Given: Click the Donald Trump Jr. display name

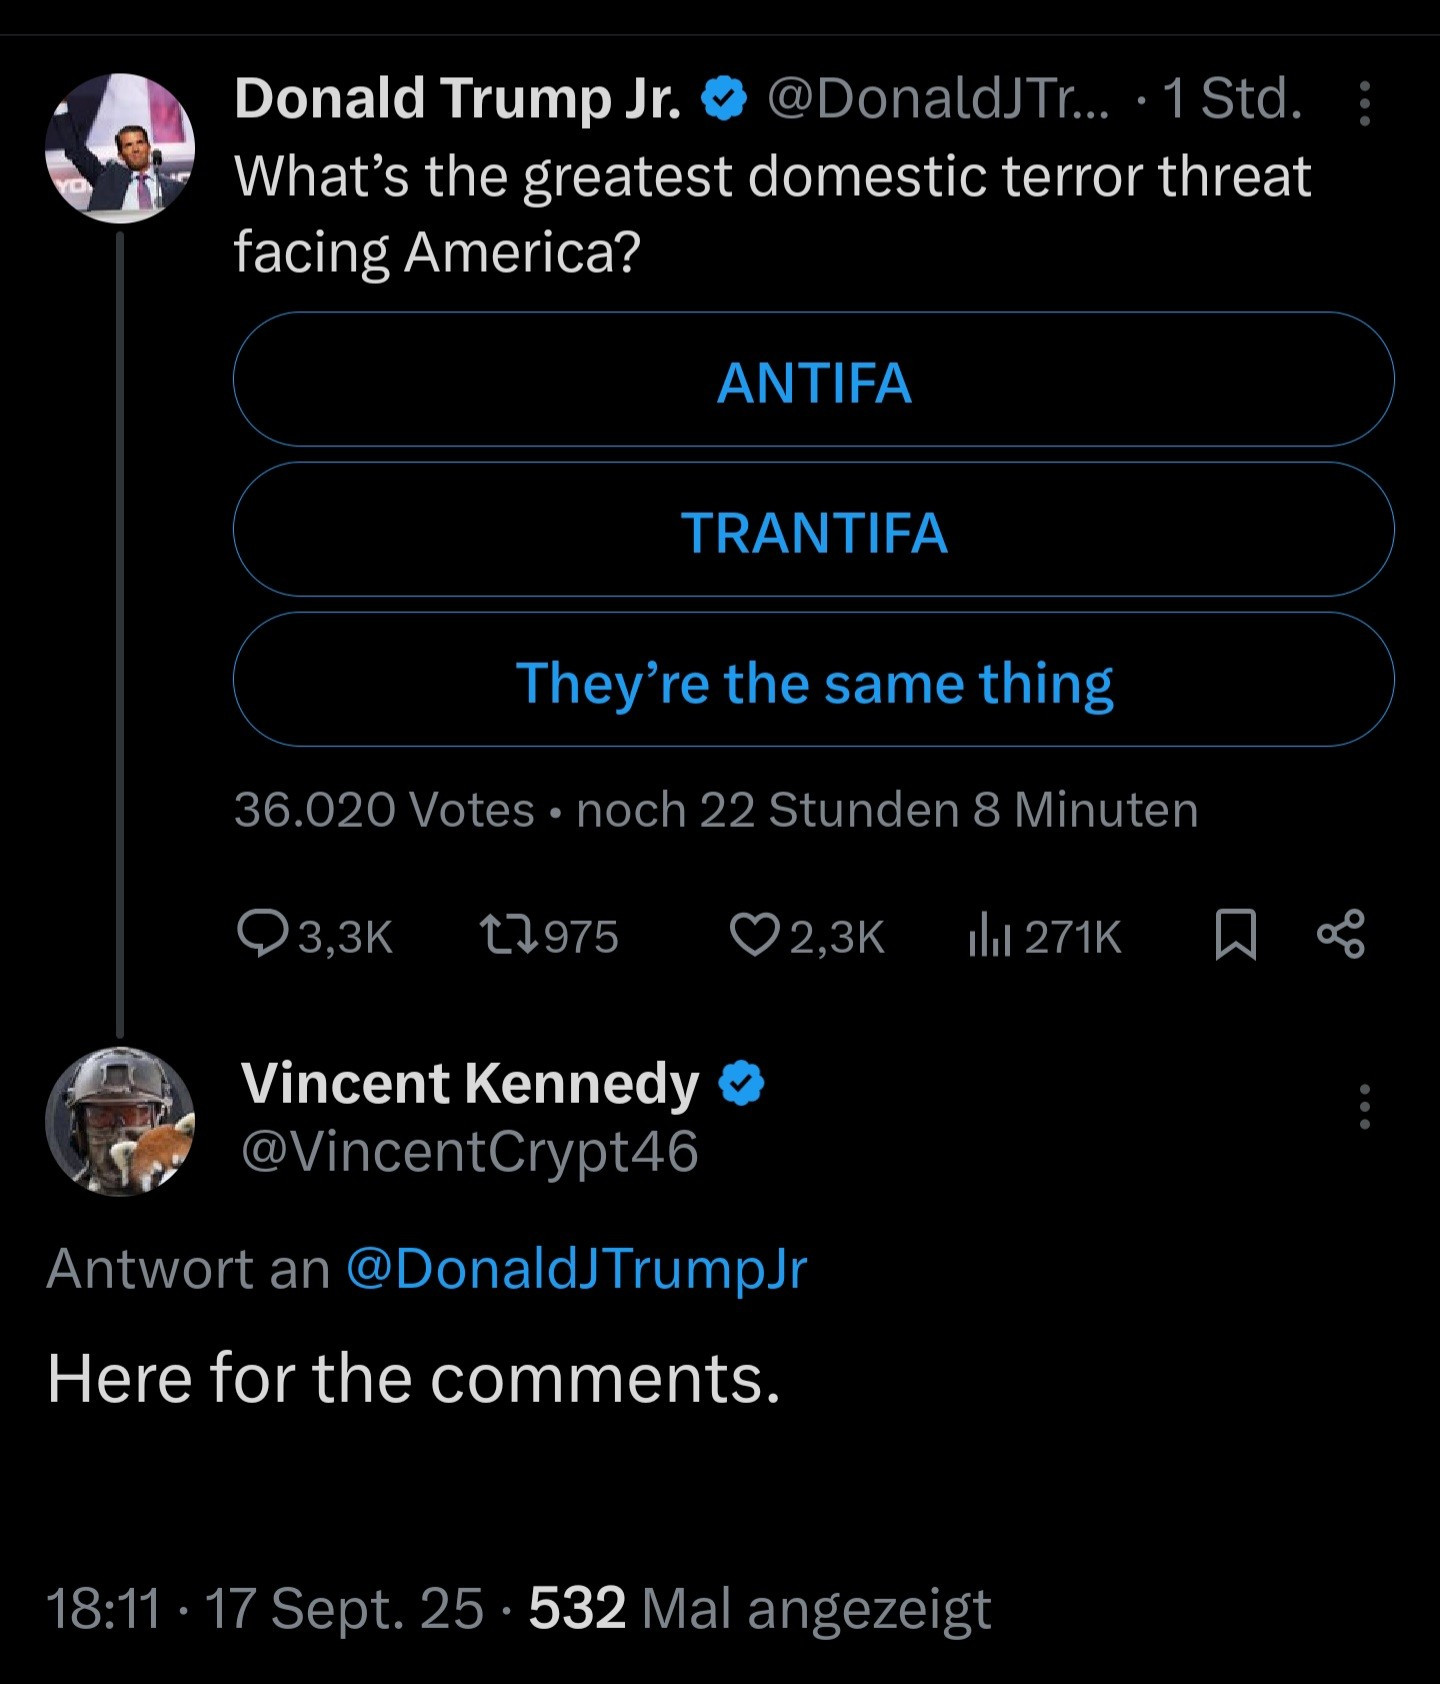Looking at the screenshot, I should coord(458,98).
